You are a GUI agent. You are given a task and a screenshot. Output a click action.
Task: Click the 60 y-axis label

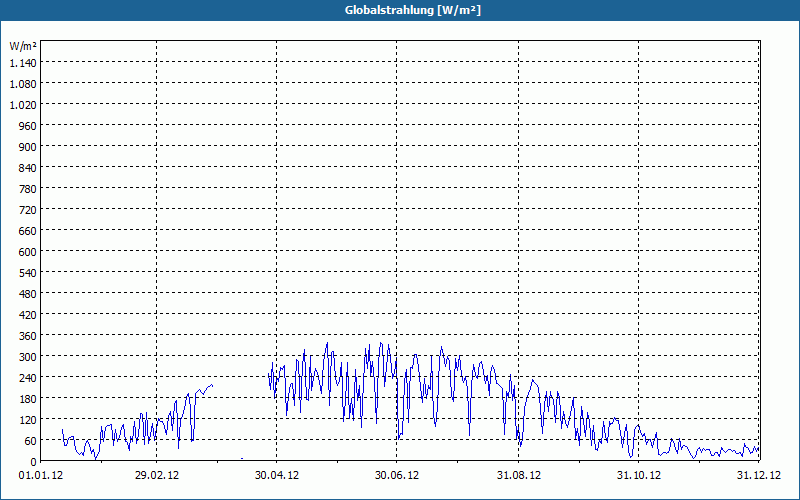(31, 441)
